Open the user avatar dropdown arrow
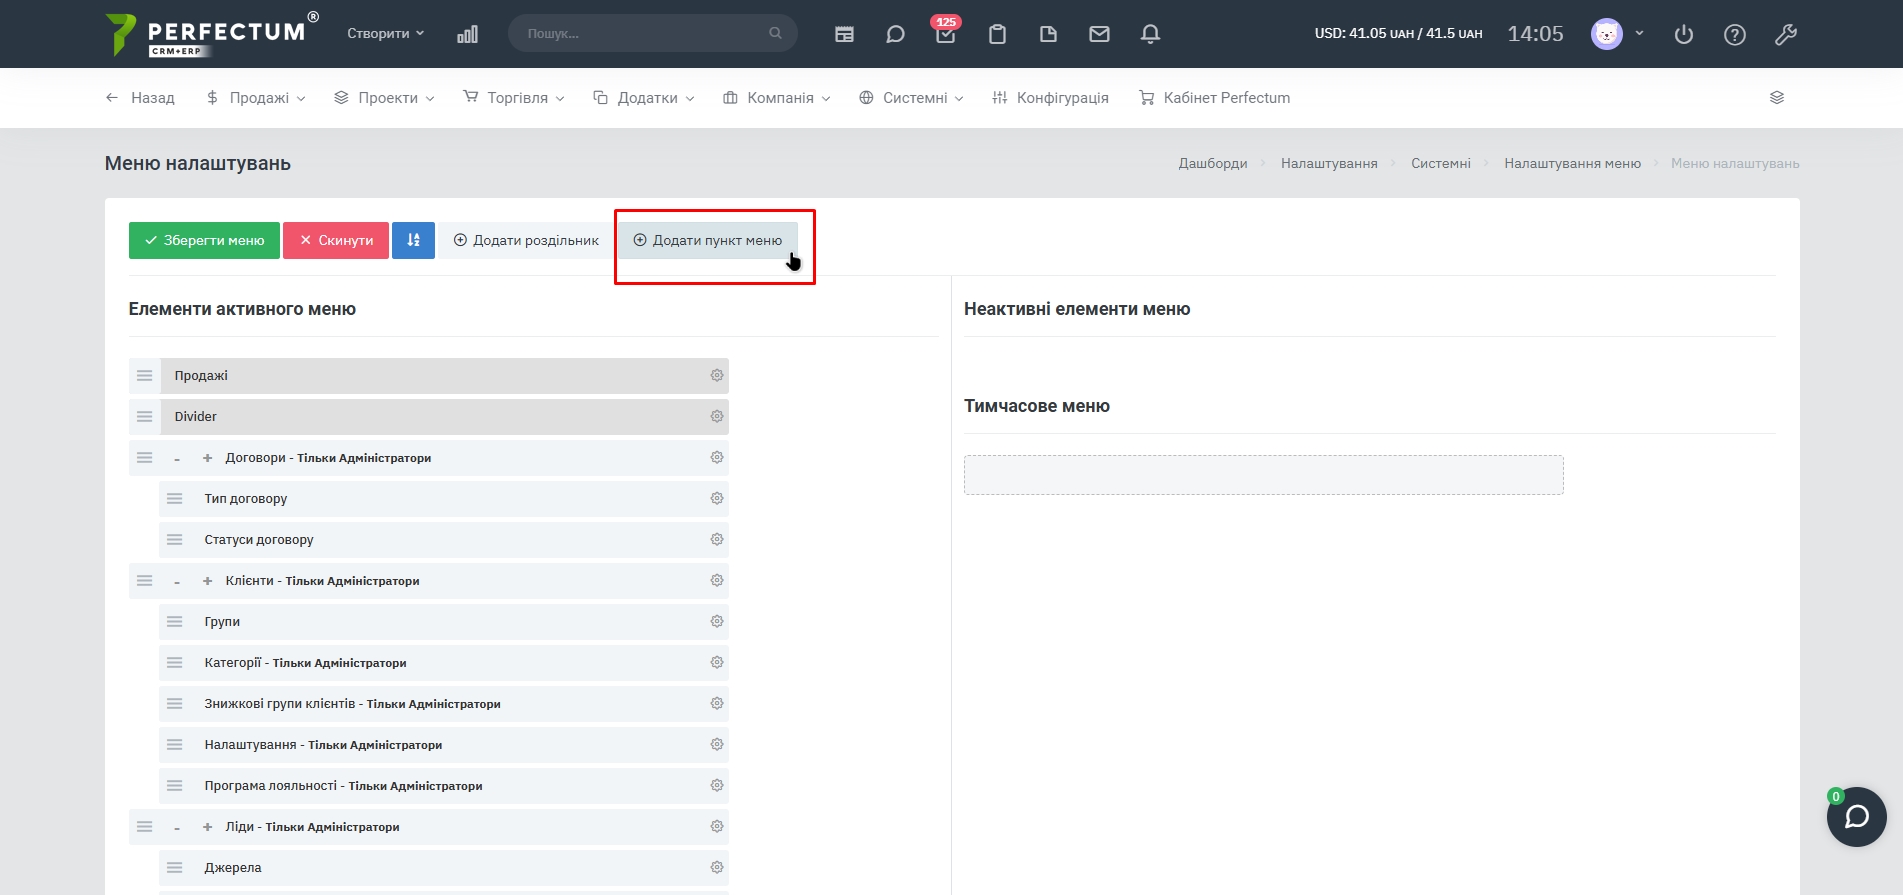1903x895 pixels. pyautogui.click(x=1639, y=33)
